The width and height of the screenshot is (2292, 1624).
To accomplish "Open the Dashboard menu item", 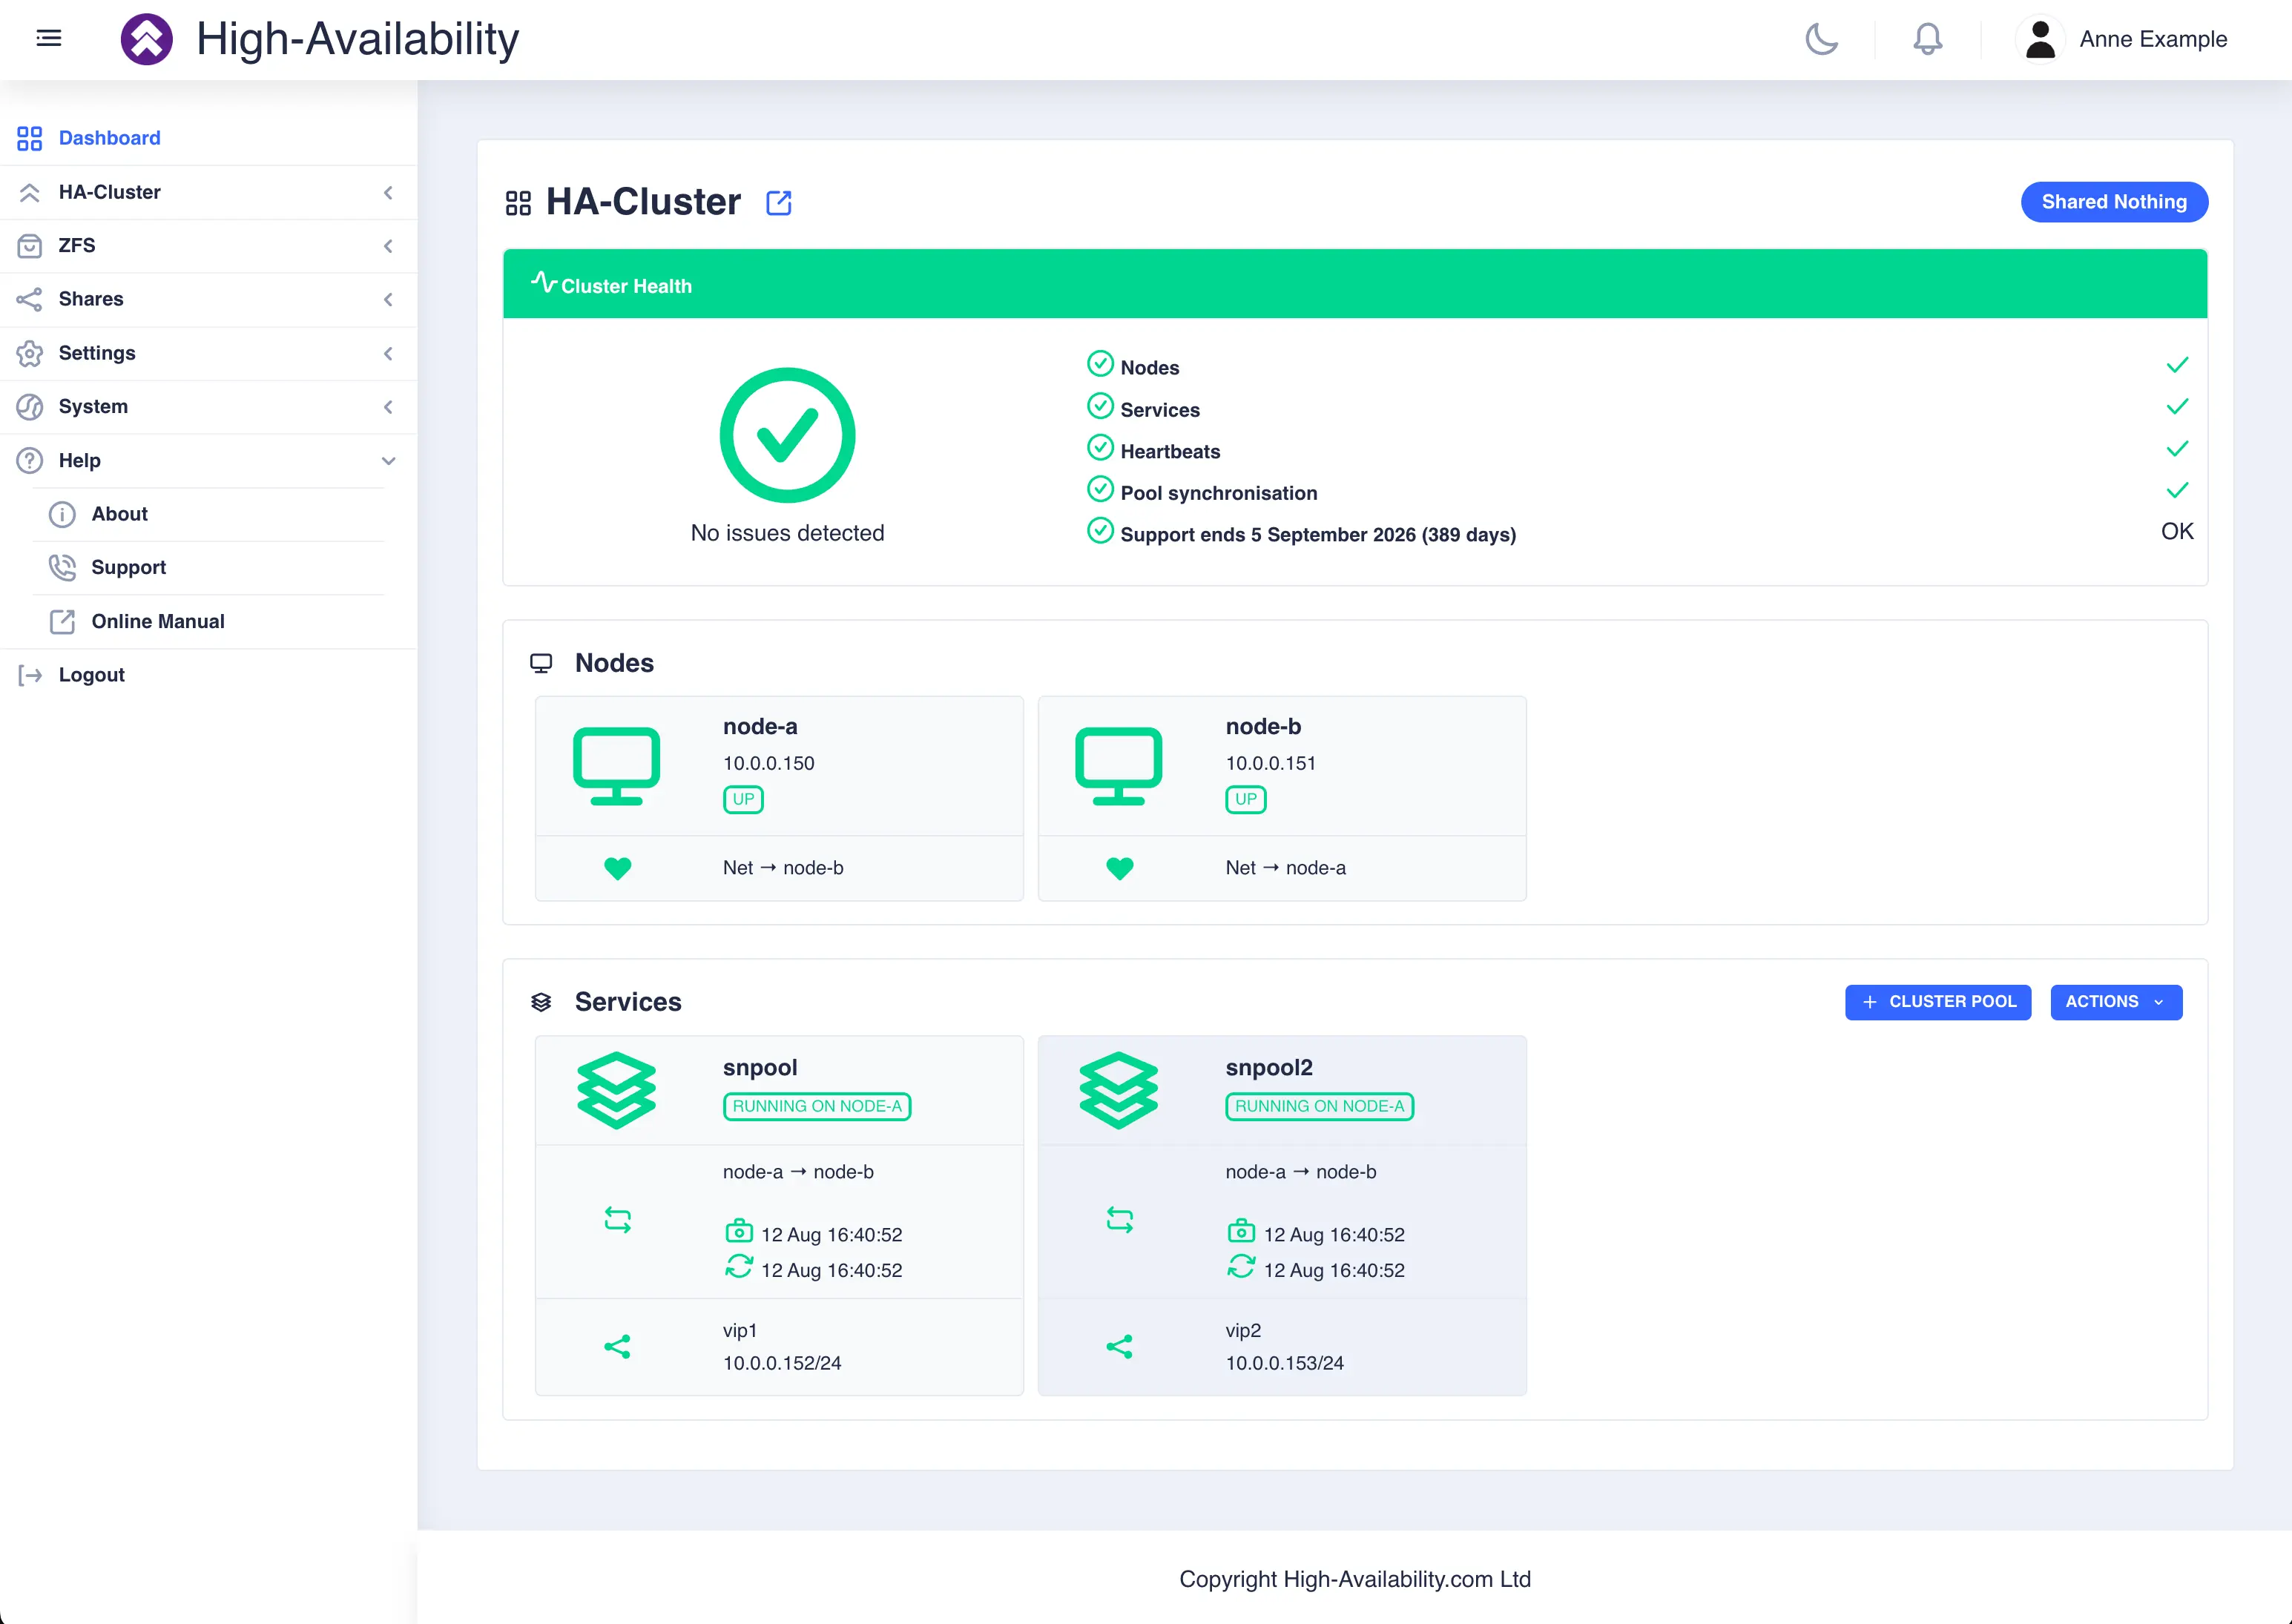I will tap(109, 138).
